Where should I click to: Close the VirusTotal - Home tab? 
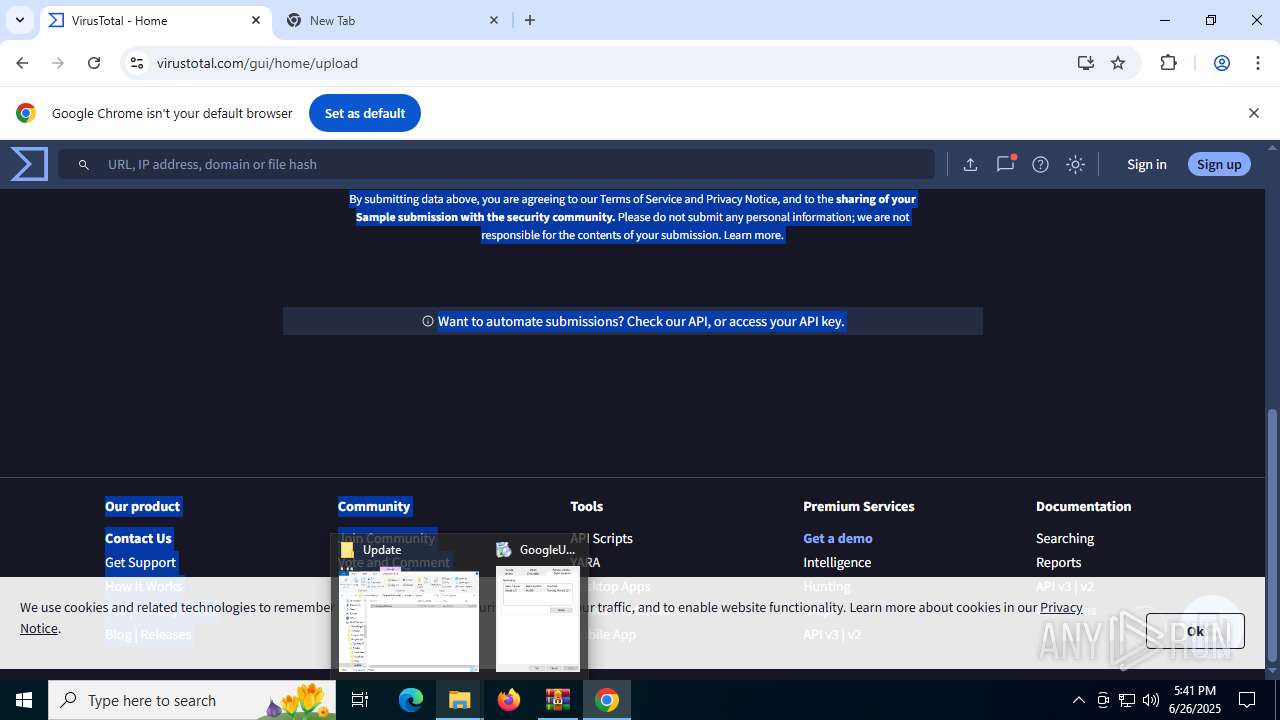[x=256, y=20]
